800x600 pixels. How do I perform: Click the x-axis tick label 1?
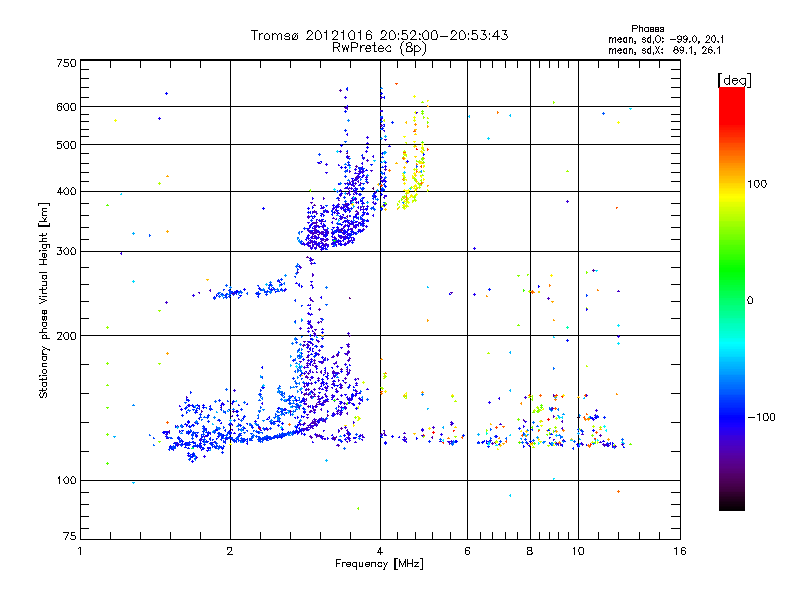[80, 551]
